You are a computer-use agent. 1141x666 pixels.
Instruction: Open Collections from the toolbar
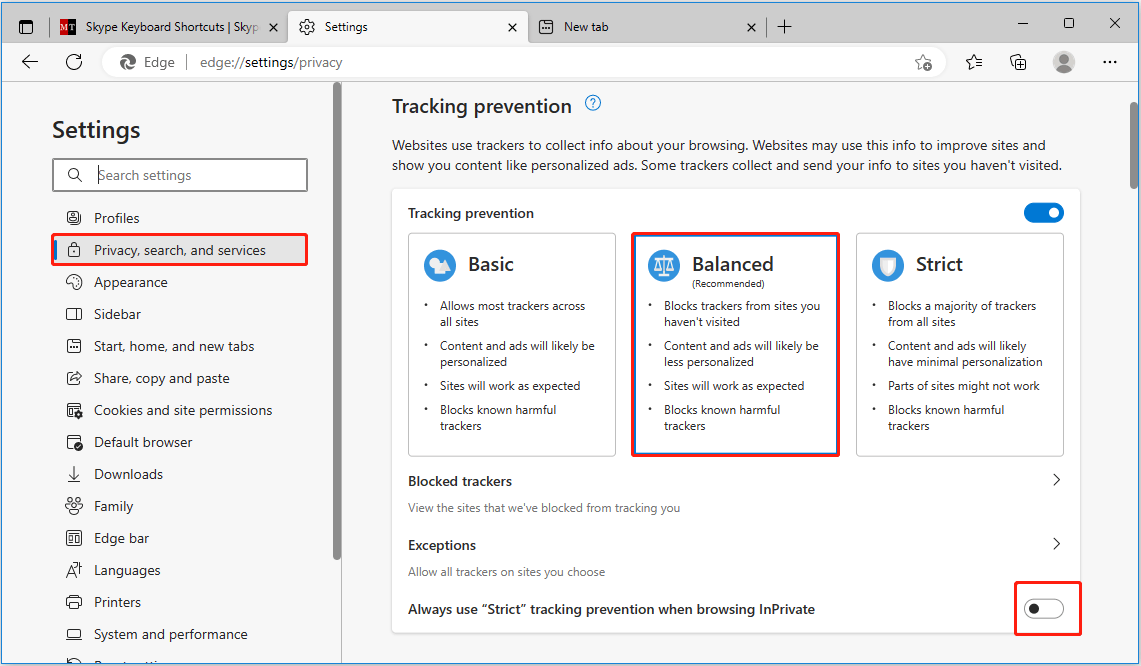tap(1018, 62)
